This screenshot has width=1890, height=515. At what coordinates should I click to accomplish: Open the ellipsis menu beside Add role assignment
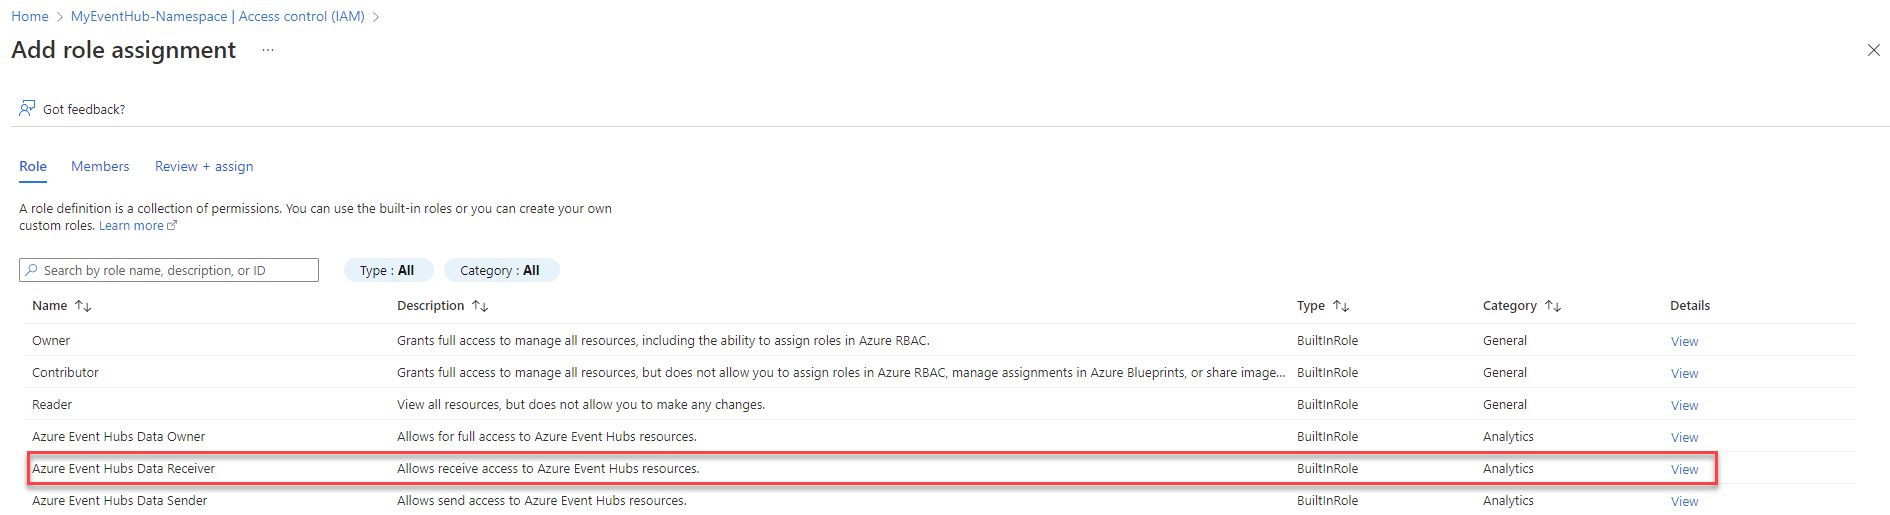click(x=268, y=50)
